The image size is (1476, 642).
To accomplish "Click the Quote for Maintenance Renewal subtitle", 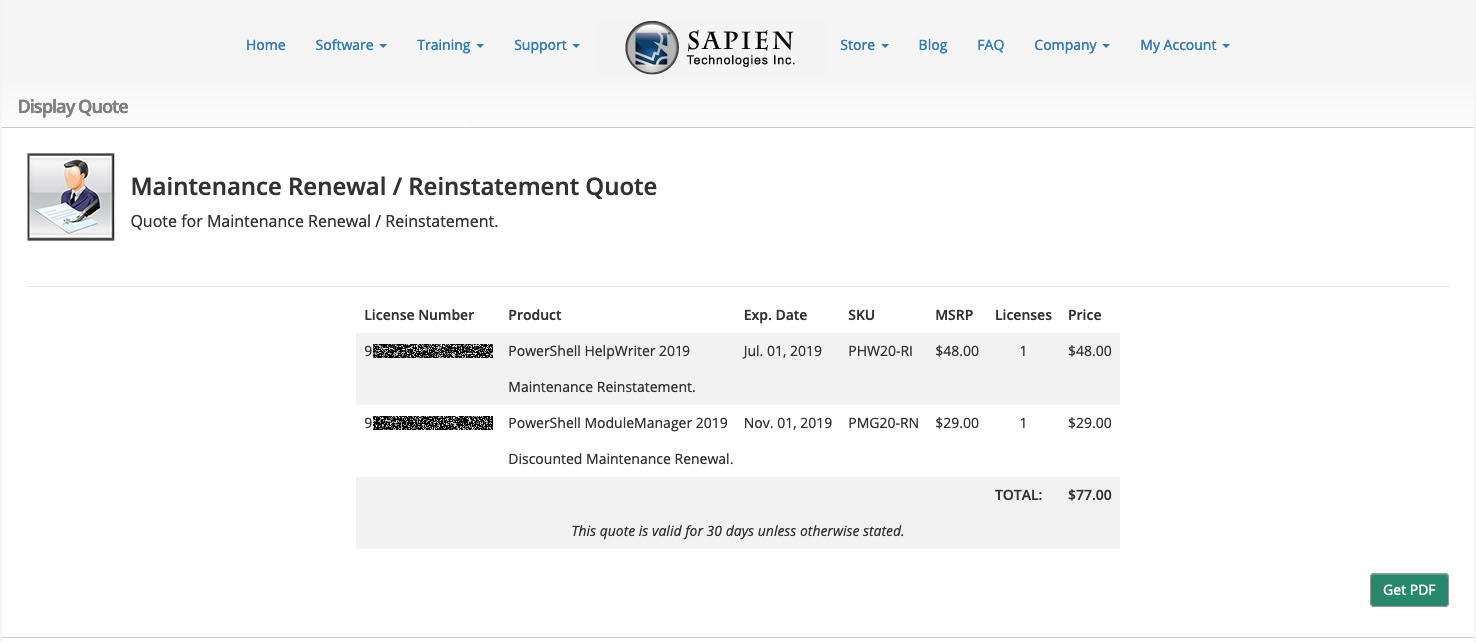I will tap(314, 221).
